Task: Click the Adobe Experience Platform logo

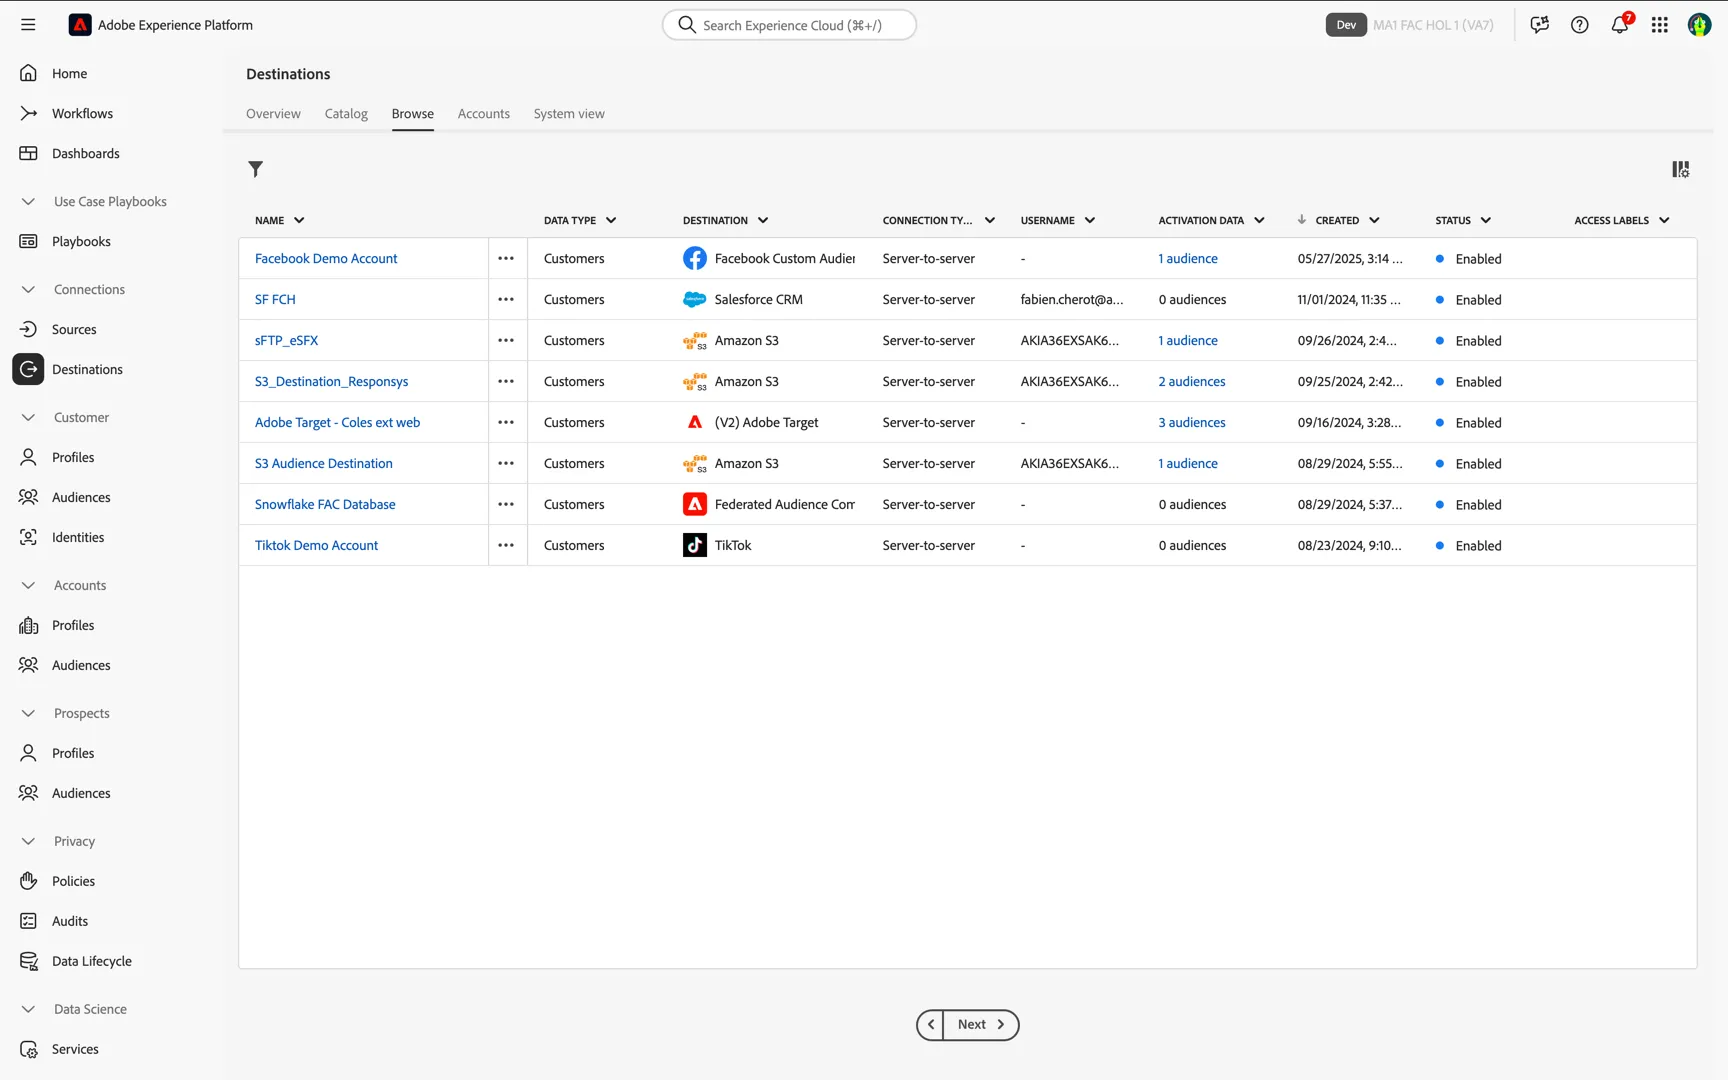Action: coord(80,25)
